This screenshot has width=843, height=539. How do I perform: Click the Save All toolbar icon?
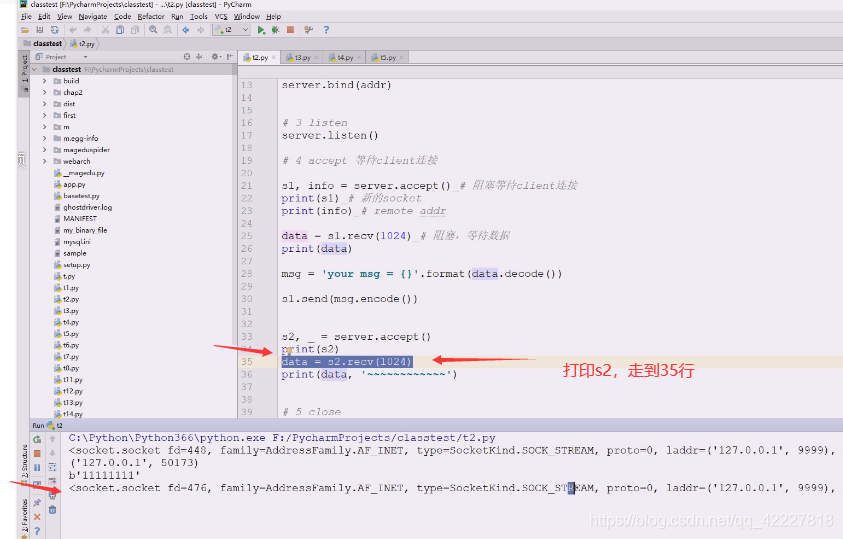40,30
